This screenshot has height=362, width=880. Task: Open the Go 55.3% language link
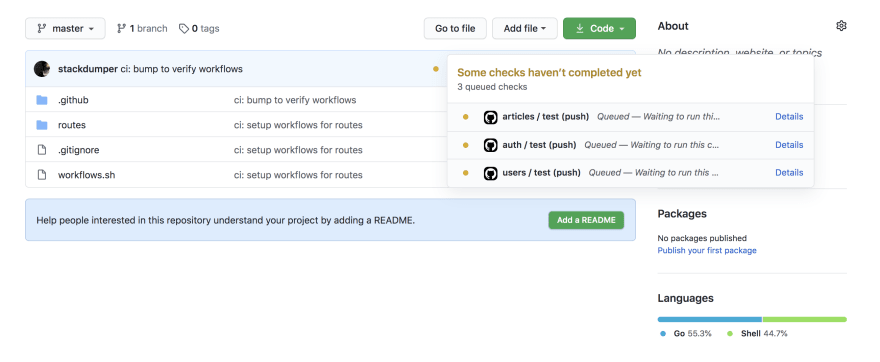click(x=686, y=333)
